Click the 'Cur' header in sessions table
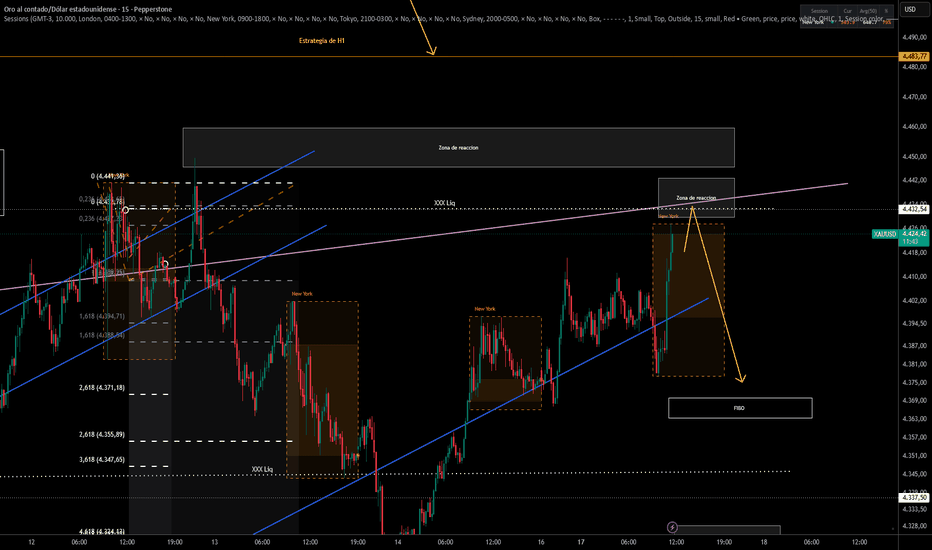Viewport: 932px width, 550px height. click(847, 11)
